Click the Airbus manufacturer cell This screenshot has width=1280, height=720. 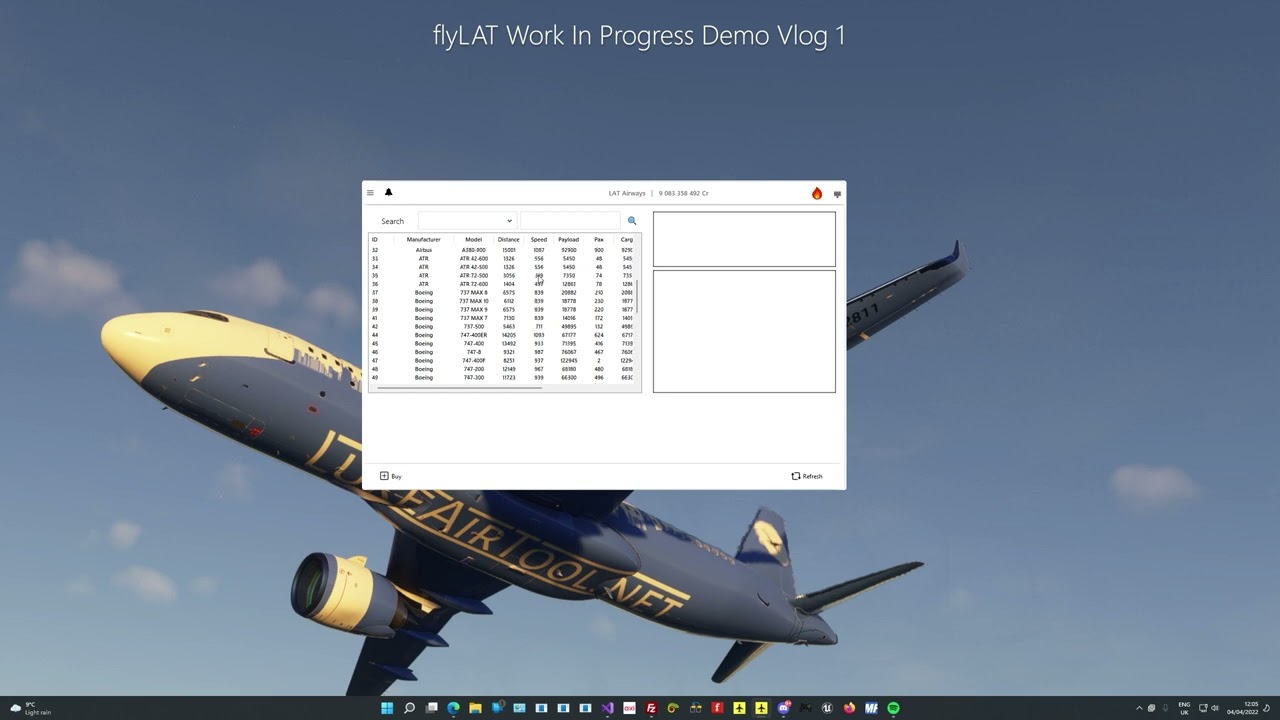[x=424, y=250]
